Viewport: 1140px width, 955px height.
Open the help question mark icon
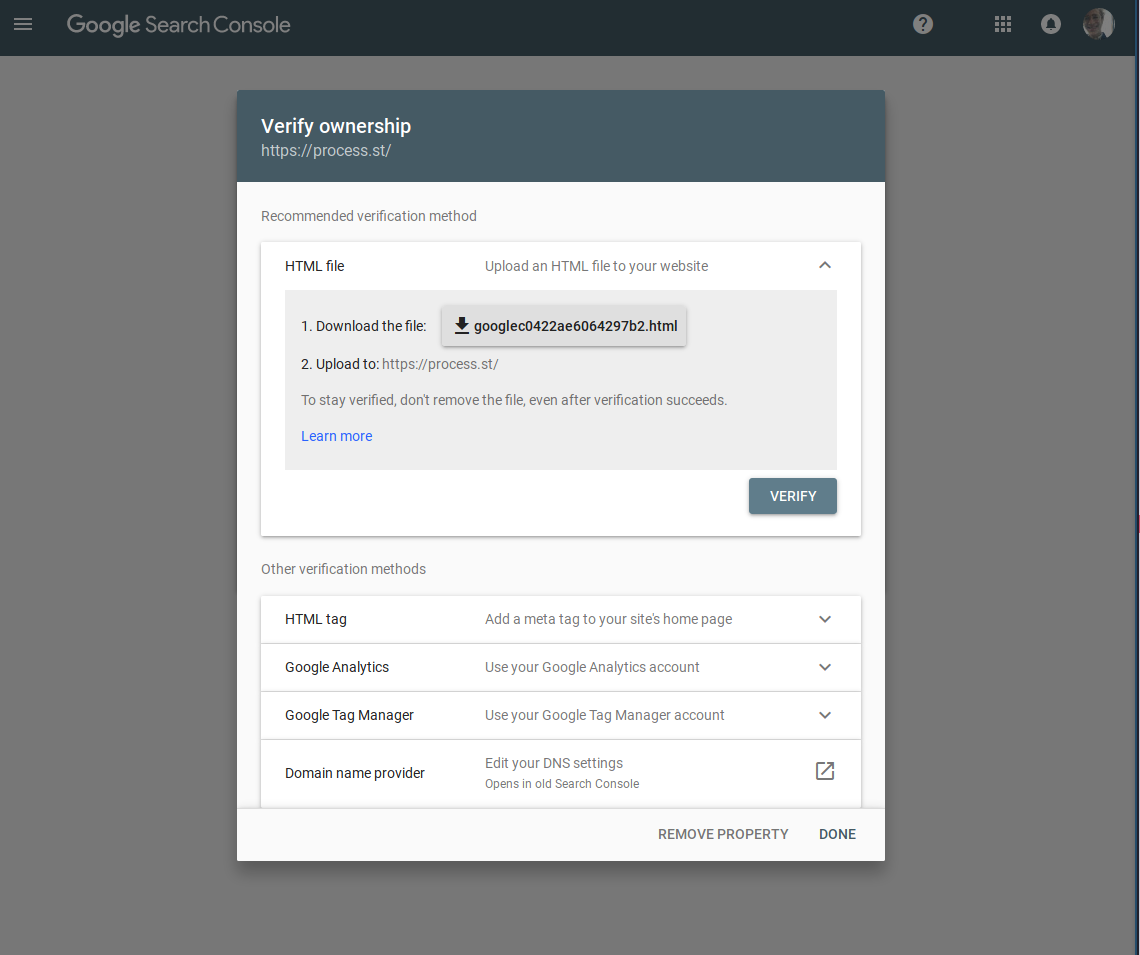(923, 25)
